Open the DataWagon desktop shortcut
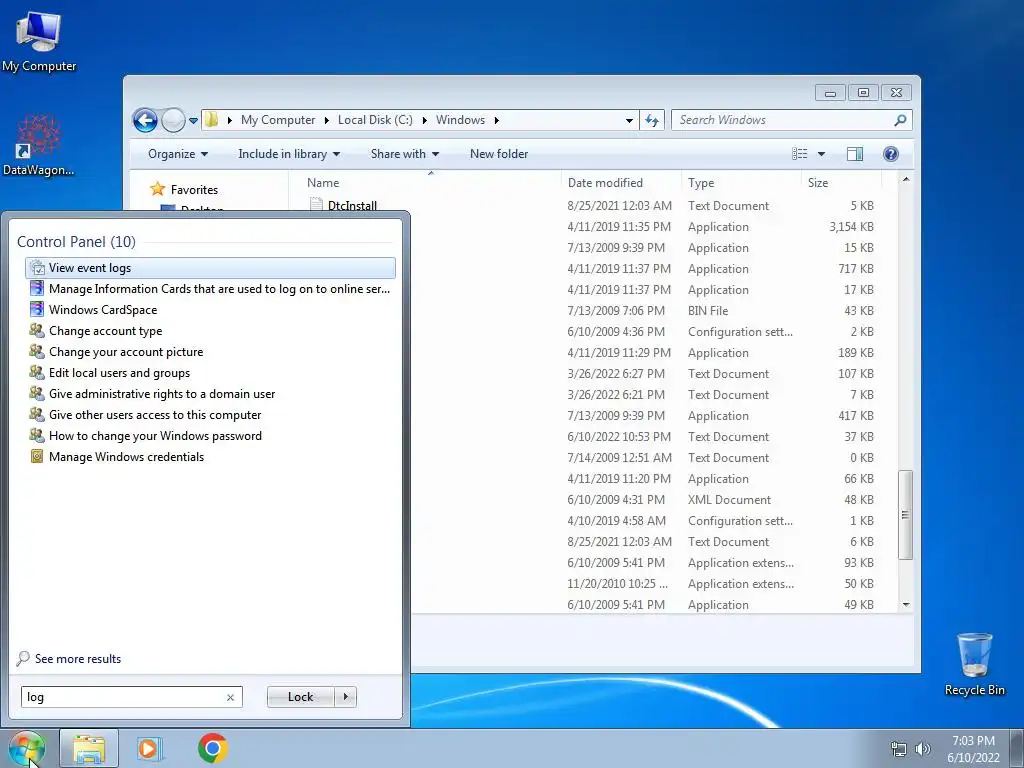 38,145
